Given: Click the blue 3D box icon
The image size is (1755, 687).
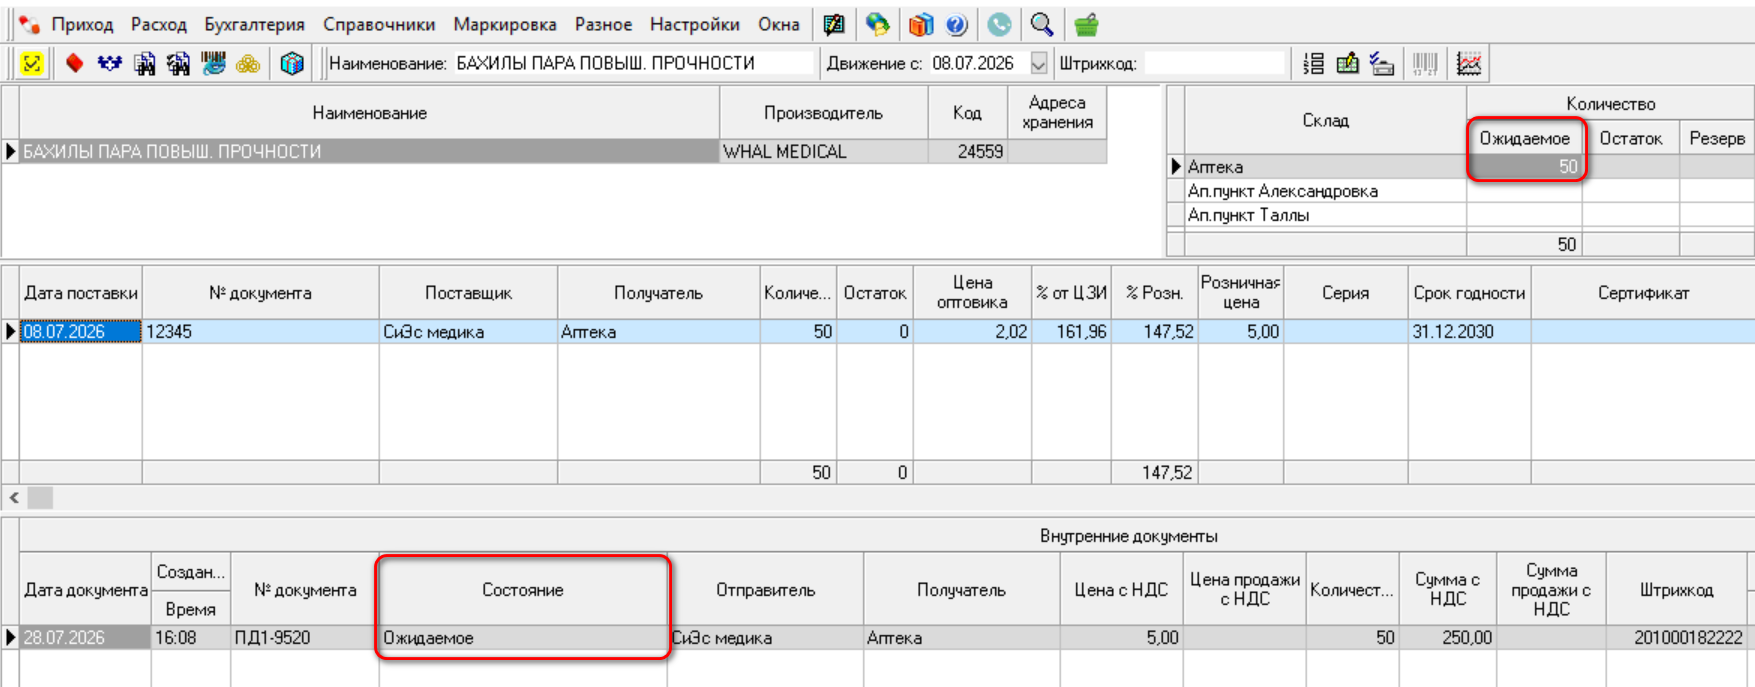Looking at the screenshot, I should click(x=292, y=64).
